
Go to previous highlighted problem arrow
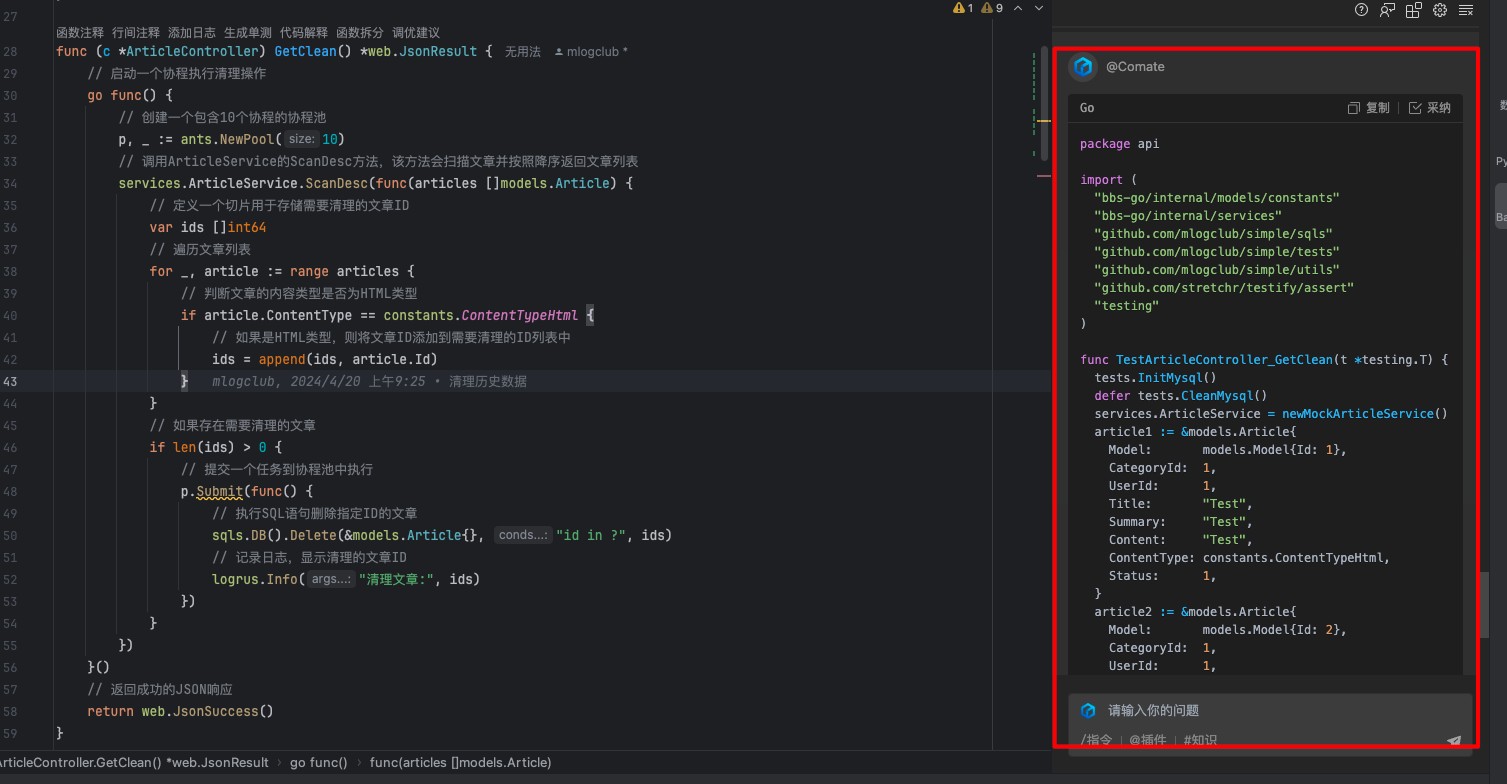1018,8
